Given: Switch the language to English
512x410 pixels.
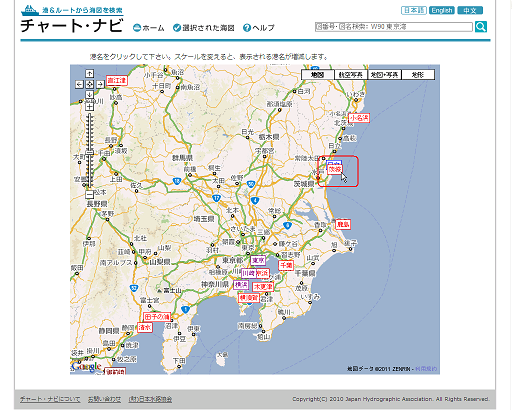Looking at the screenshot, I should (442, 10).
